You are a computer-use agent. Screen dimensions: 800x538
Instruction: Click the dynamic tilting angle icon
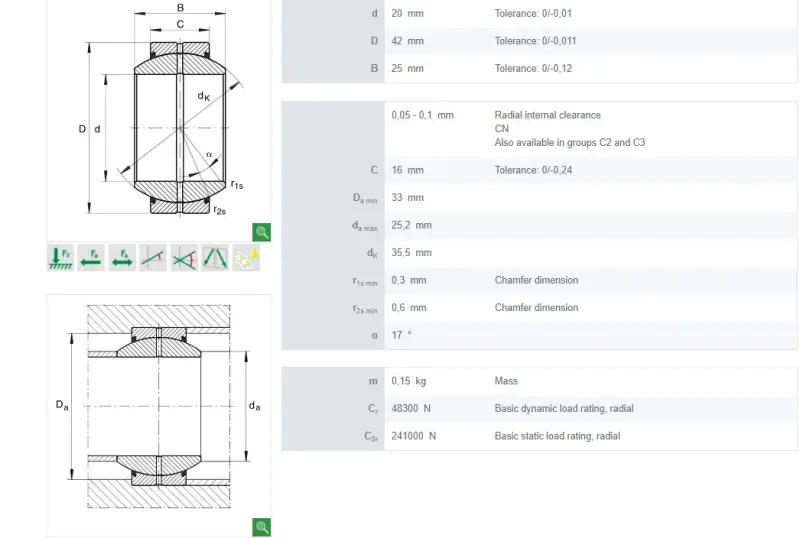184,258
